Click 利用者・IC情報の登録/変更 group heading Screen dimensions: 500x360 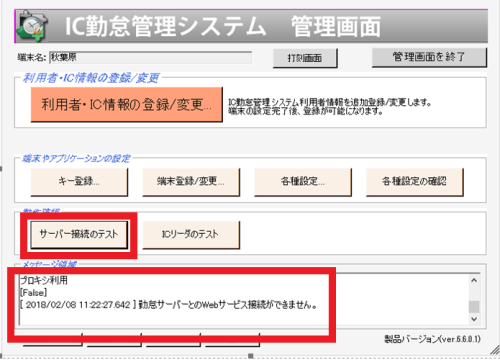click(x=91, y=78)
